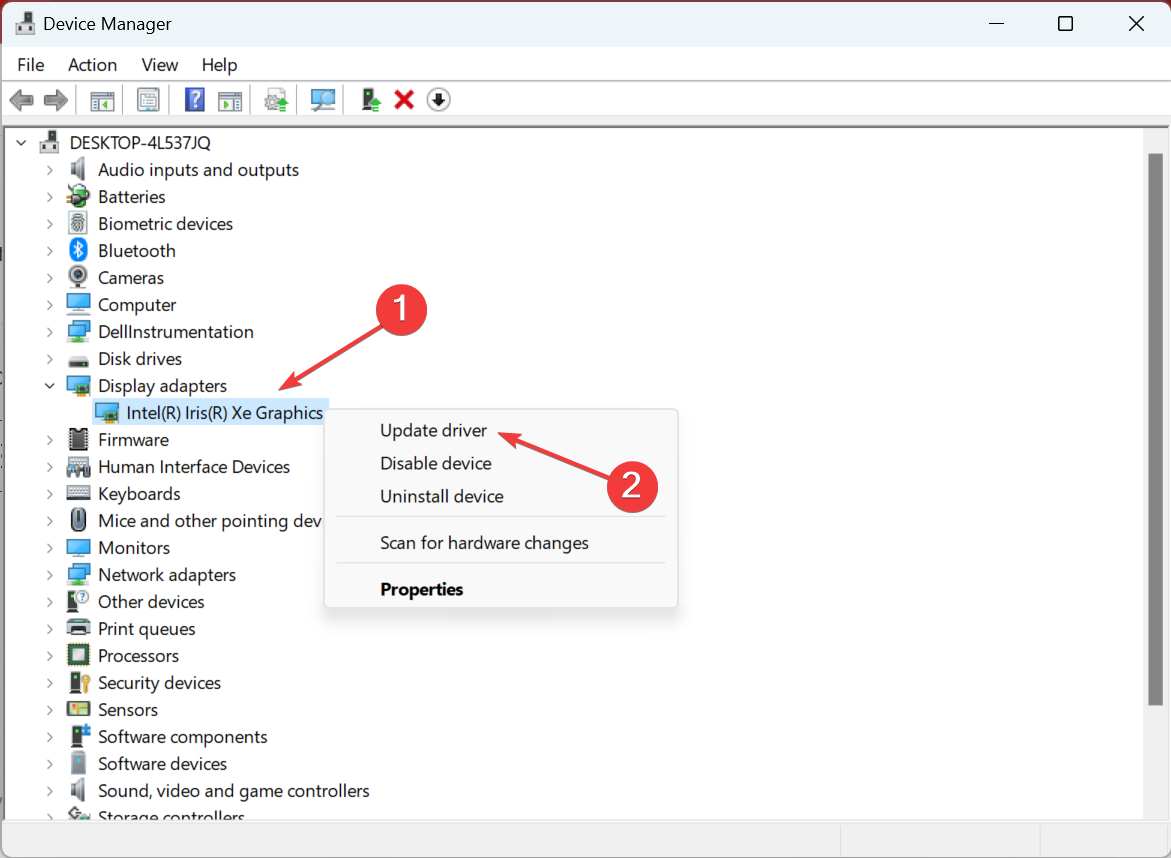Screen dimensions: 1171x858
Task: Select the Processors tree item
Action: (x=138, y=656)
